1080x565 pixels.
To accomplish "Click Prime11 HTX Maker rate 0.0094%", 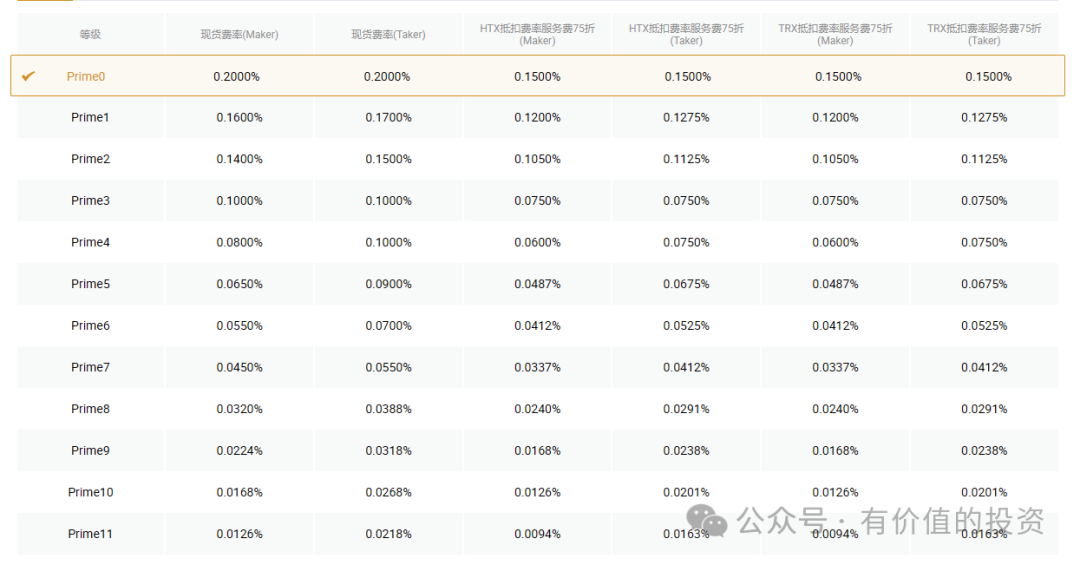I will click(x=537, y=534).
